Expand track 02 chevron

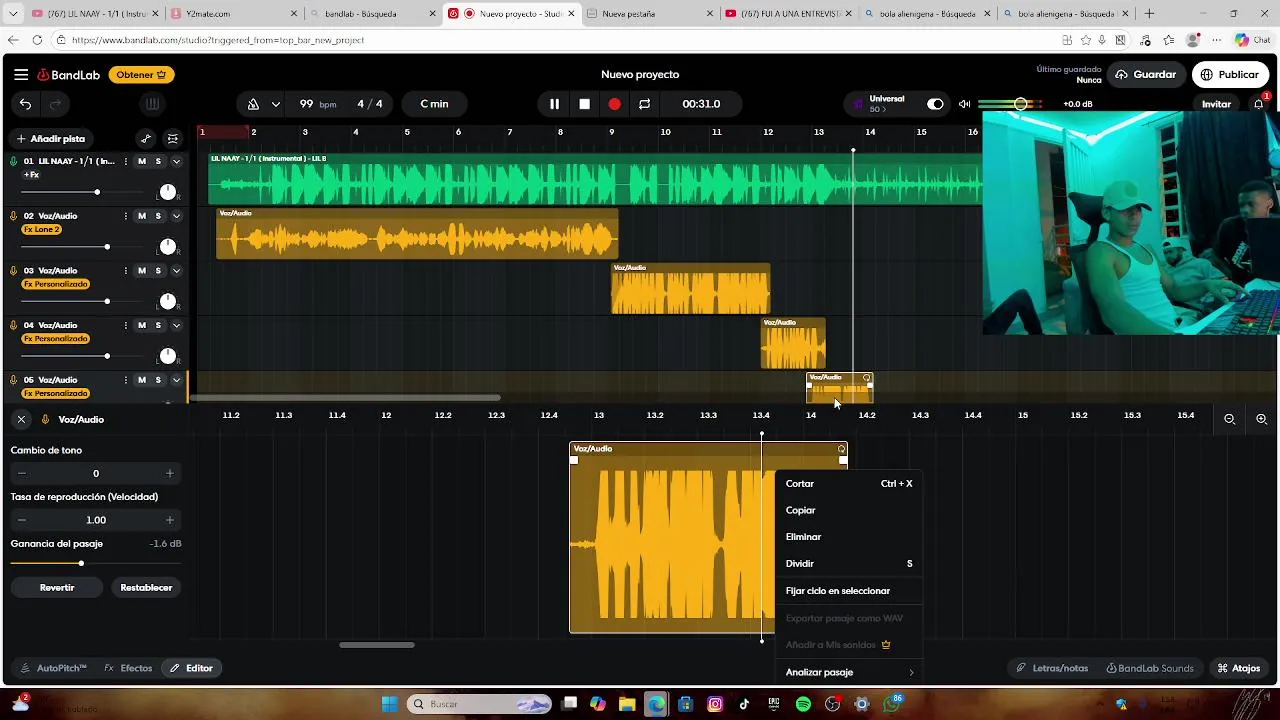[x=176, y=216]
